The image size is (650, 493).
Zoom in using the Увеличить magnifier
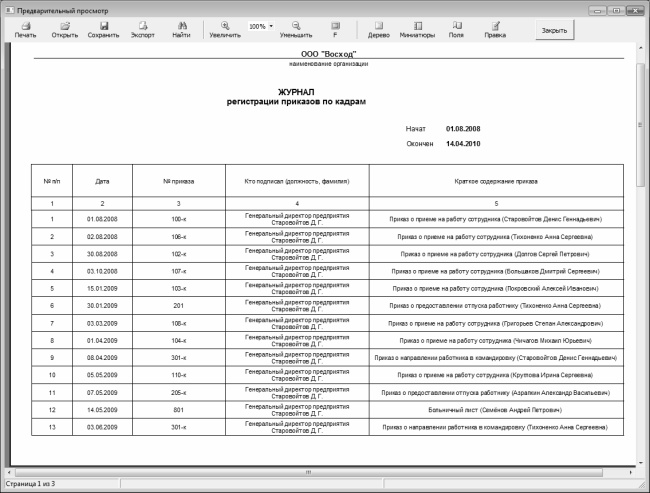(224, 28)
